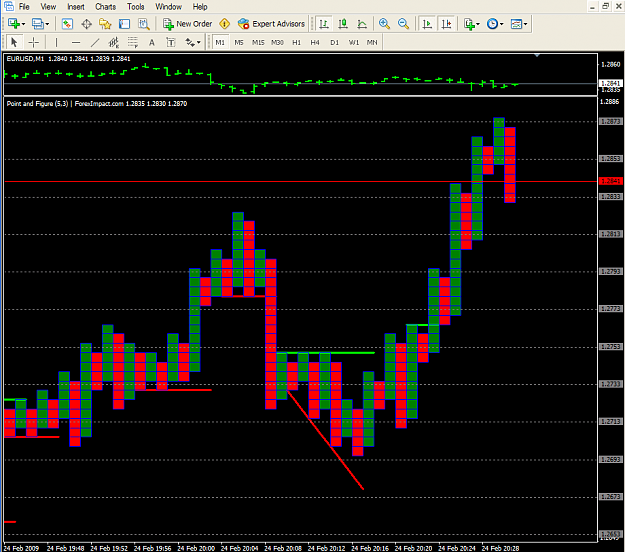This screenshot has width=625, height=552.
Task: Select the Text 'A' tool
Action: point(151,42)
